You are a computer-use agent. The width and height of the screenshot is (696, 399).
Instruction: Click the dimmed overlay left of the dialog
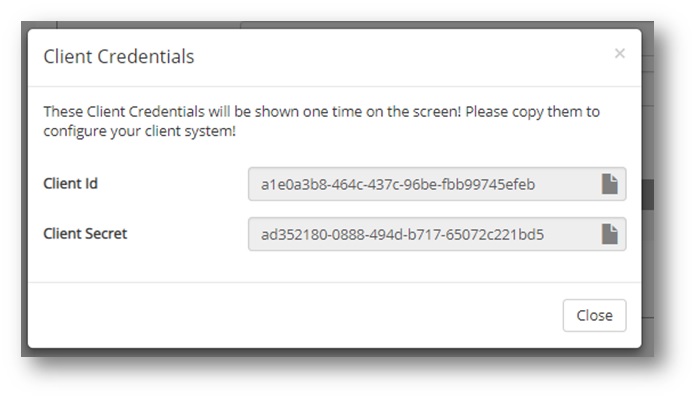tap(24, 189)
